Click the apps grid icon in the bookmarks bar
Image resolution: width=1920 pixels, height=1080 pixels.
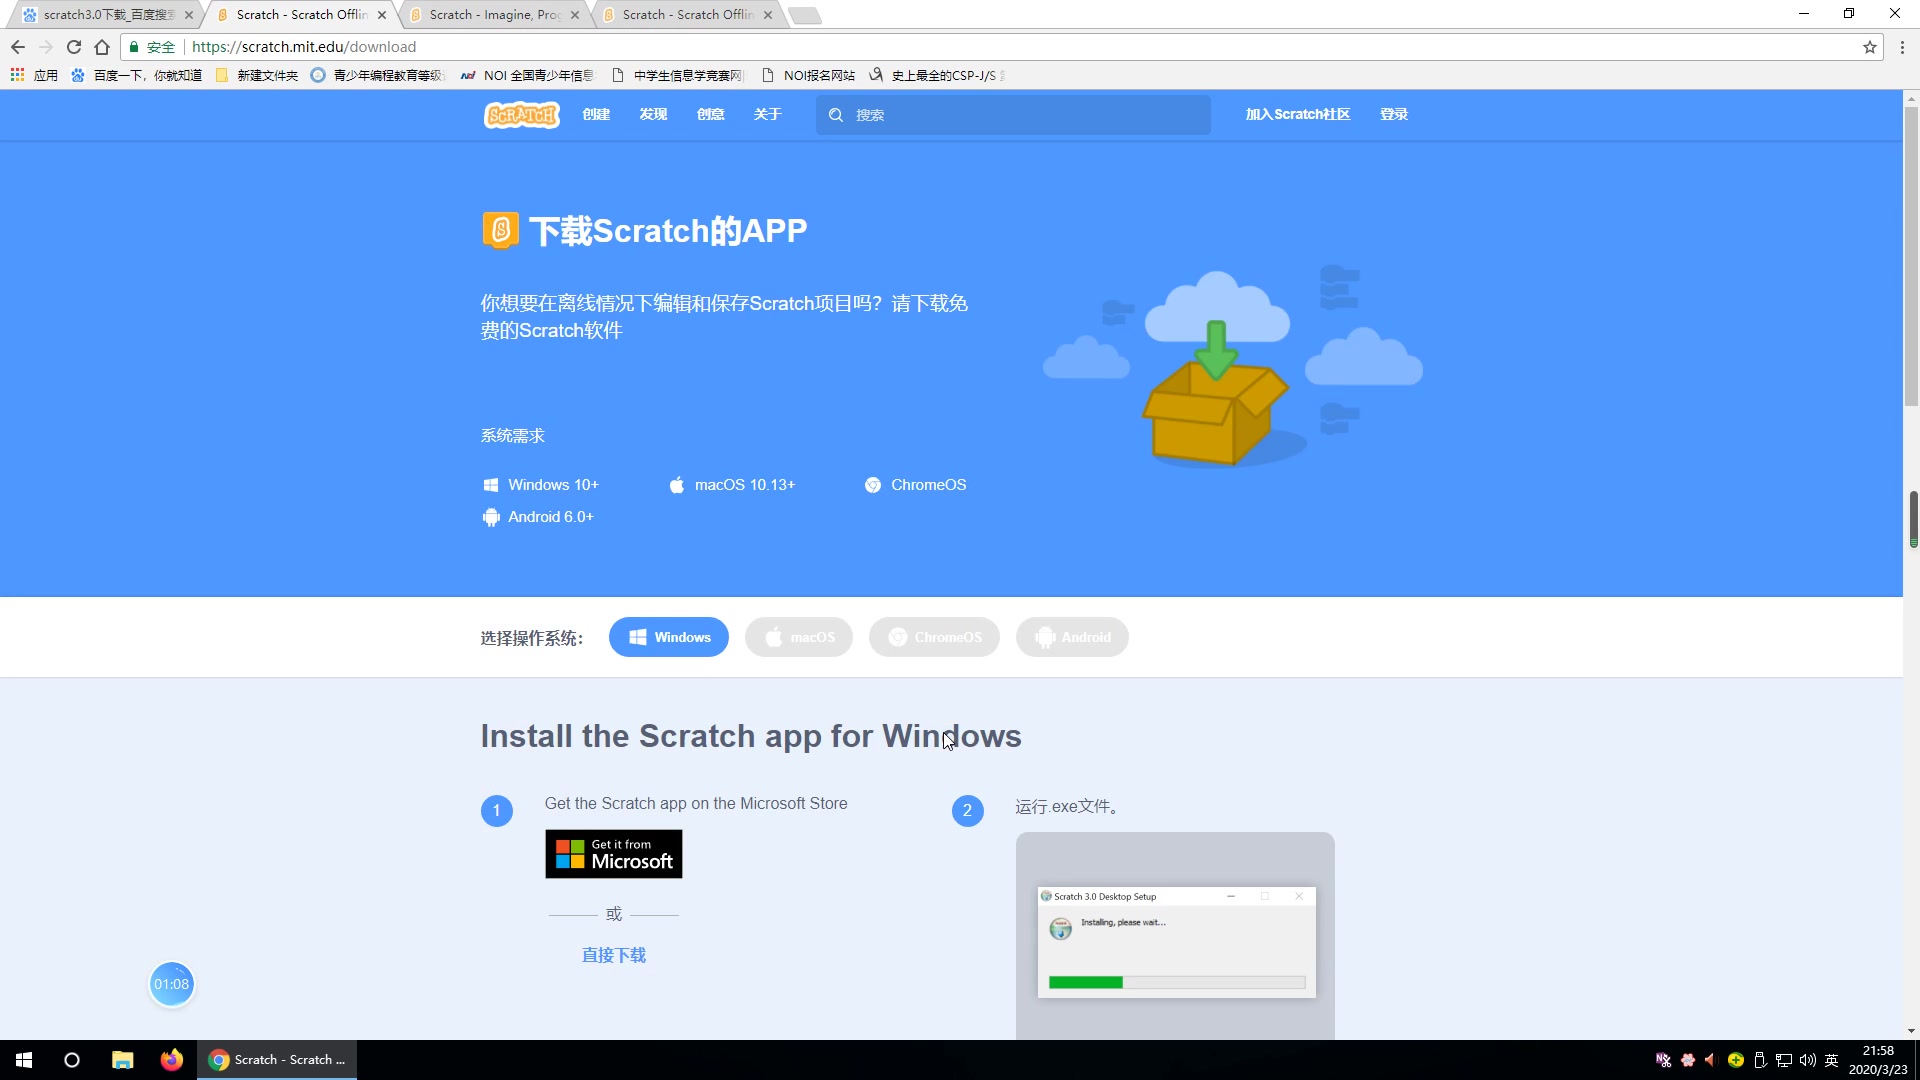coord(17,75)
